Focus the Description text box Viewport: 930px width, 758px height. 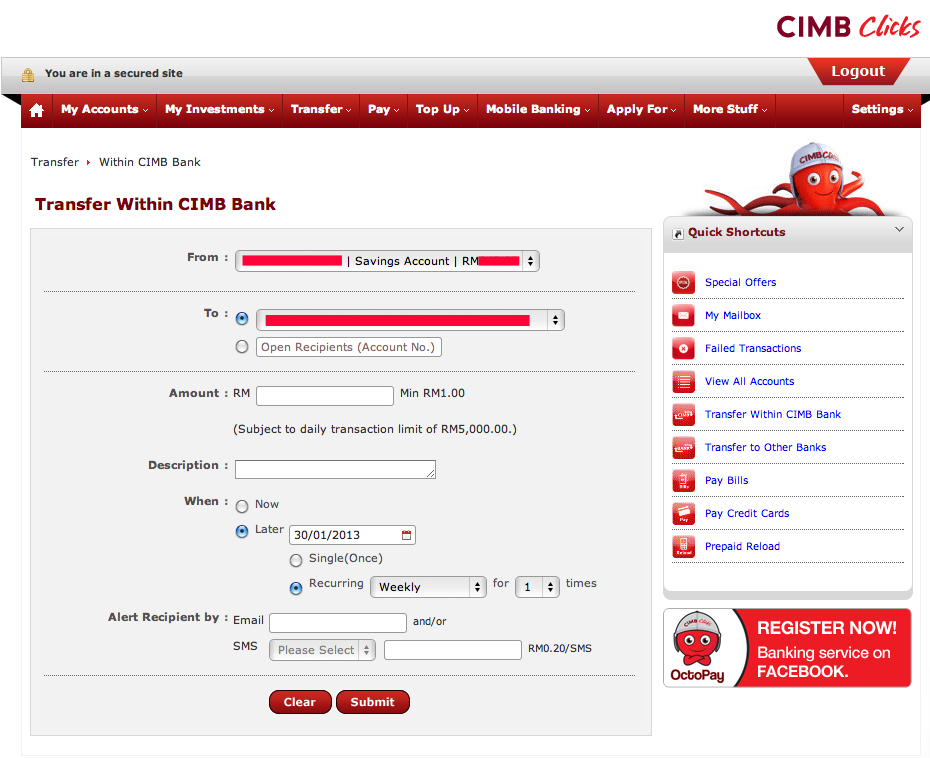pos(335,469)
